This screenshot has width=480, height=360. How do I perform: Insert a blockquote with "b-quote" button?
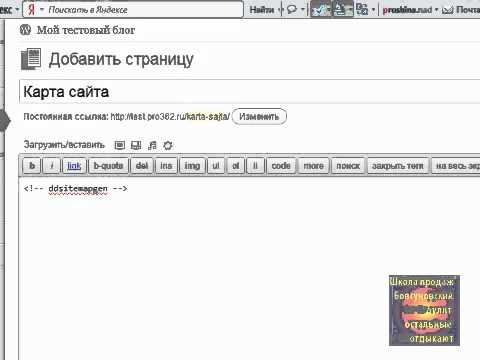[108, 166]
